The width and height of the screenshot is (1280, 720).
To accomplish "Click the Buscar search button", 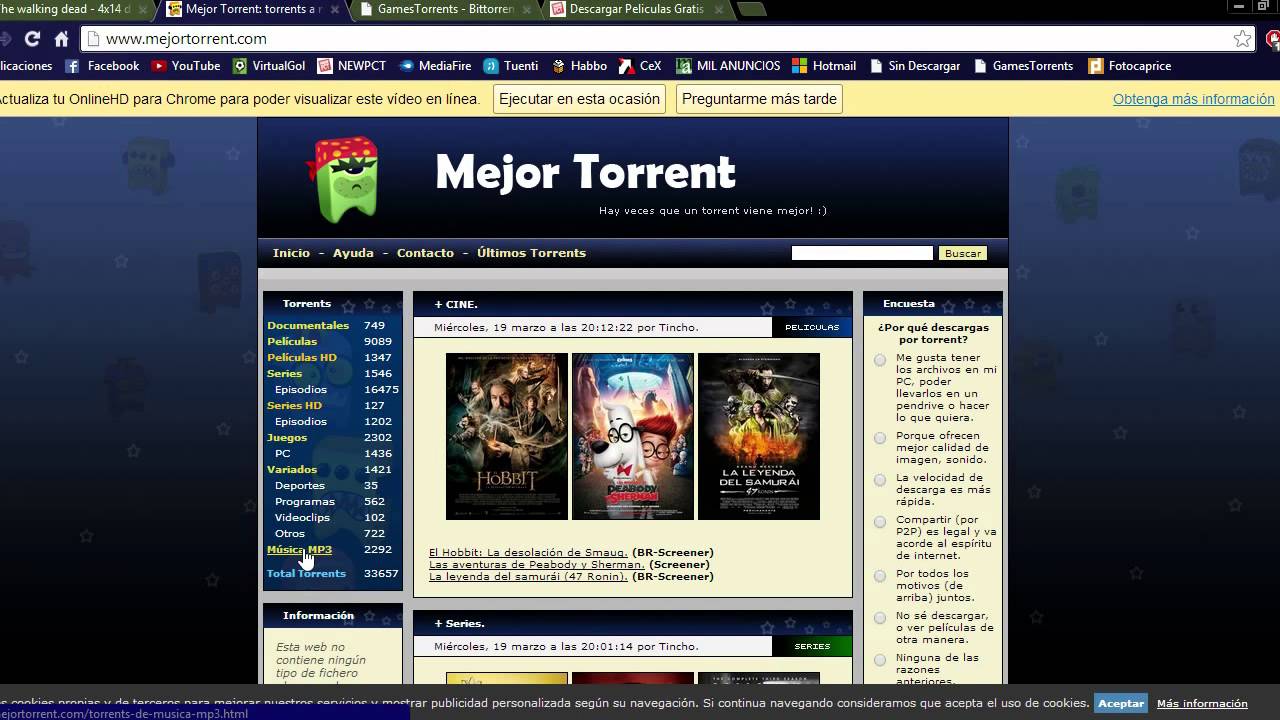I will (x=963, y=253).
